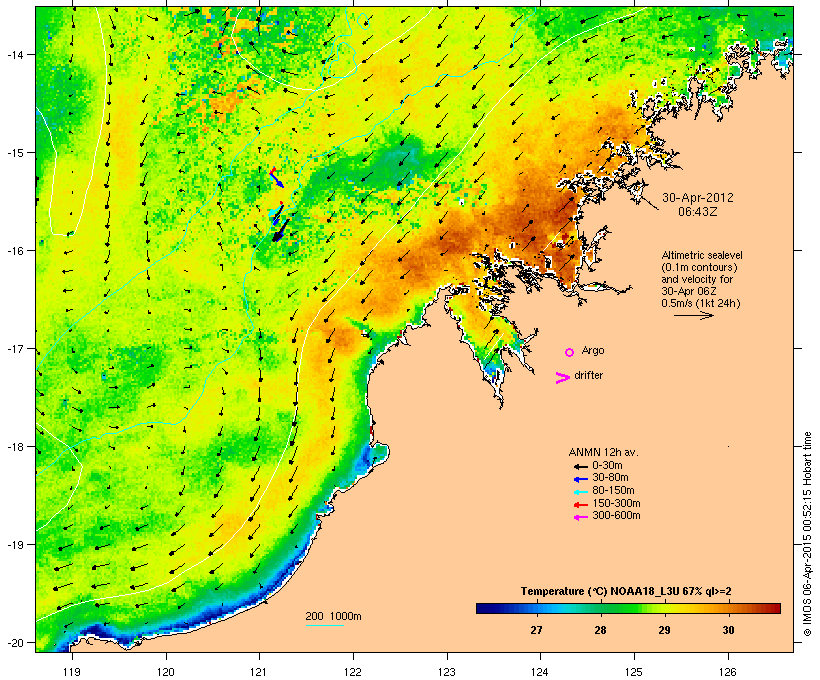The image size is (820, 680).
Task: Click the blue 30-80m legend arrow
Action: pyautogui.click(x=580, y=479)
